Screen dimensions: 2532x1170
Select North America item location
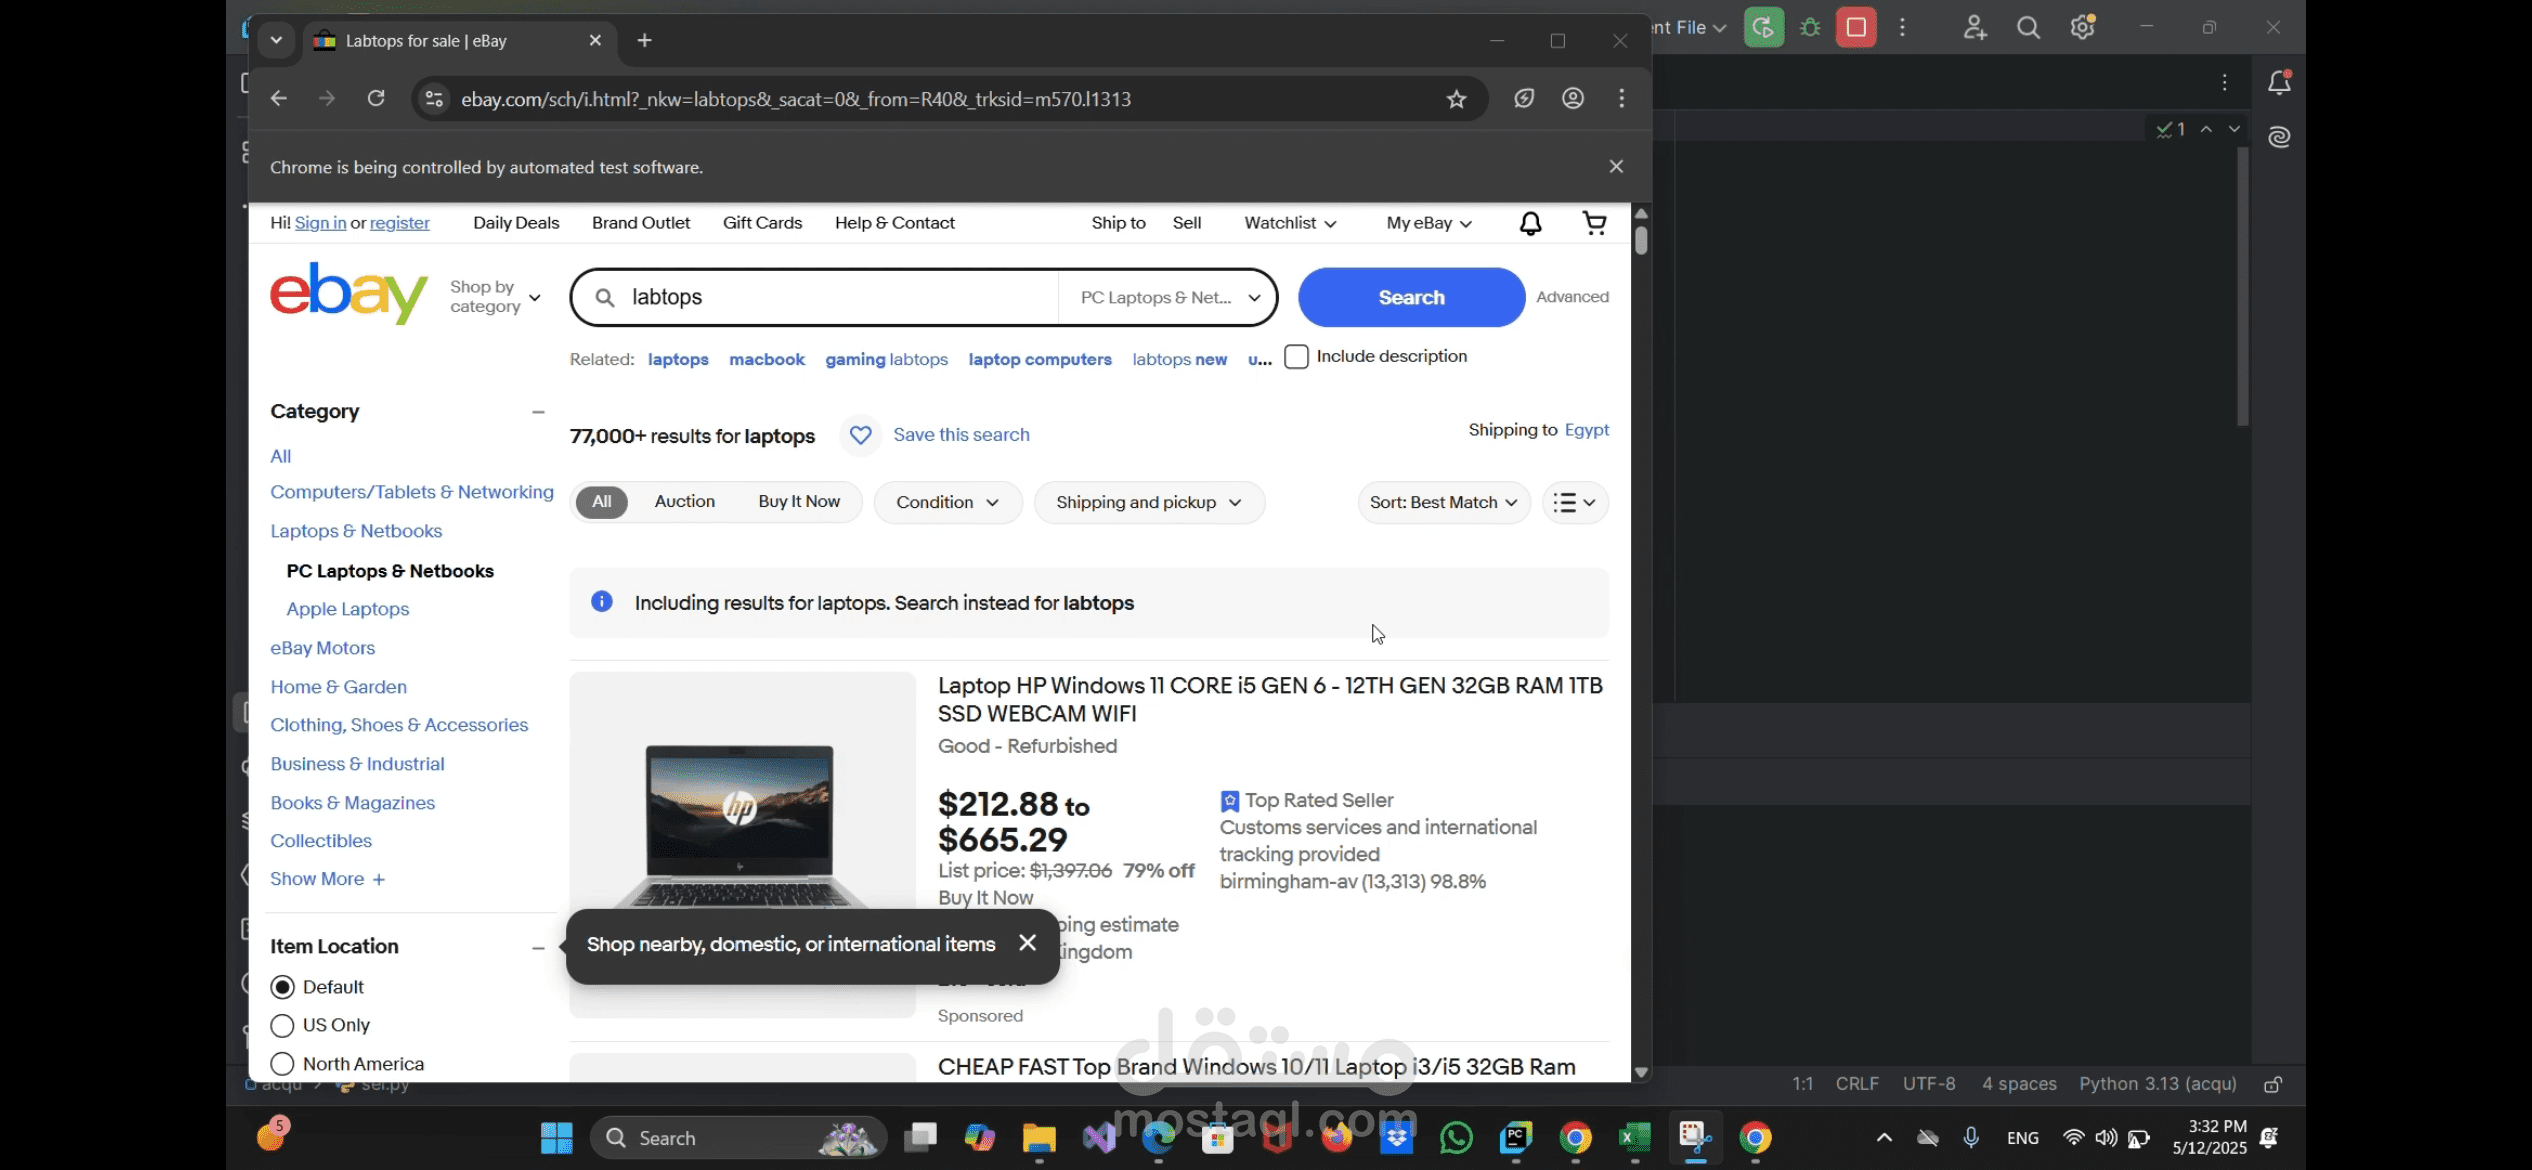pos(283,1064)
